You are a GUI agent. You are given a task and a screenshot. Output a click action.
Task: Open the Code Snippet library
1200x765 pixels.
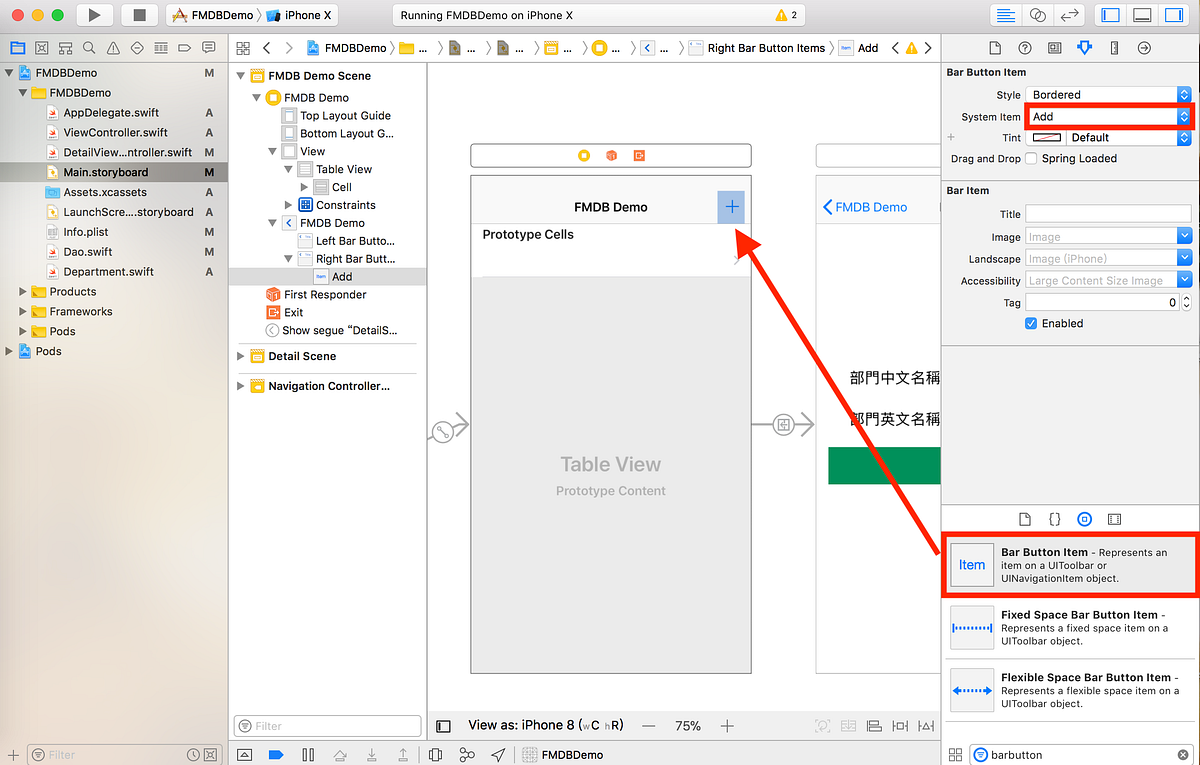(x=1054, y=519)
